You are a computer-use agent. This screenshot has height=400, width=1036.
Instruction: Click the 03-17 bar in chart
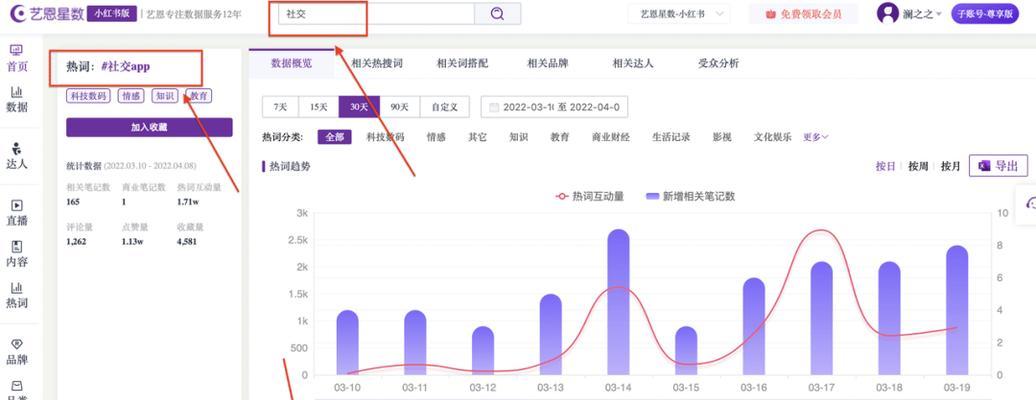coord(821,318)
